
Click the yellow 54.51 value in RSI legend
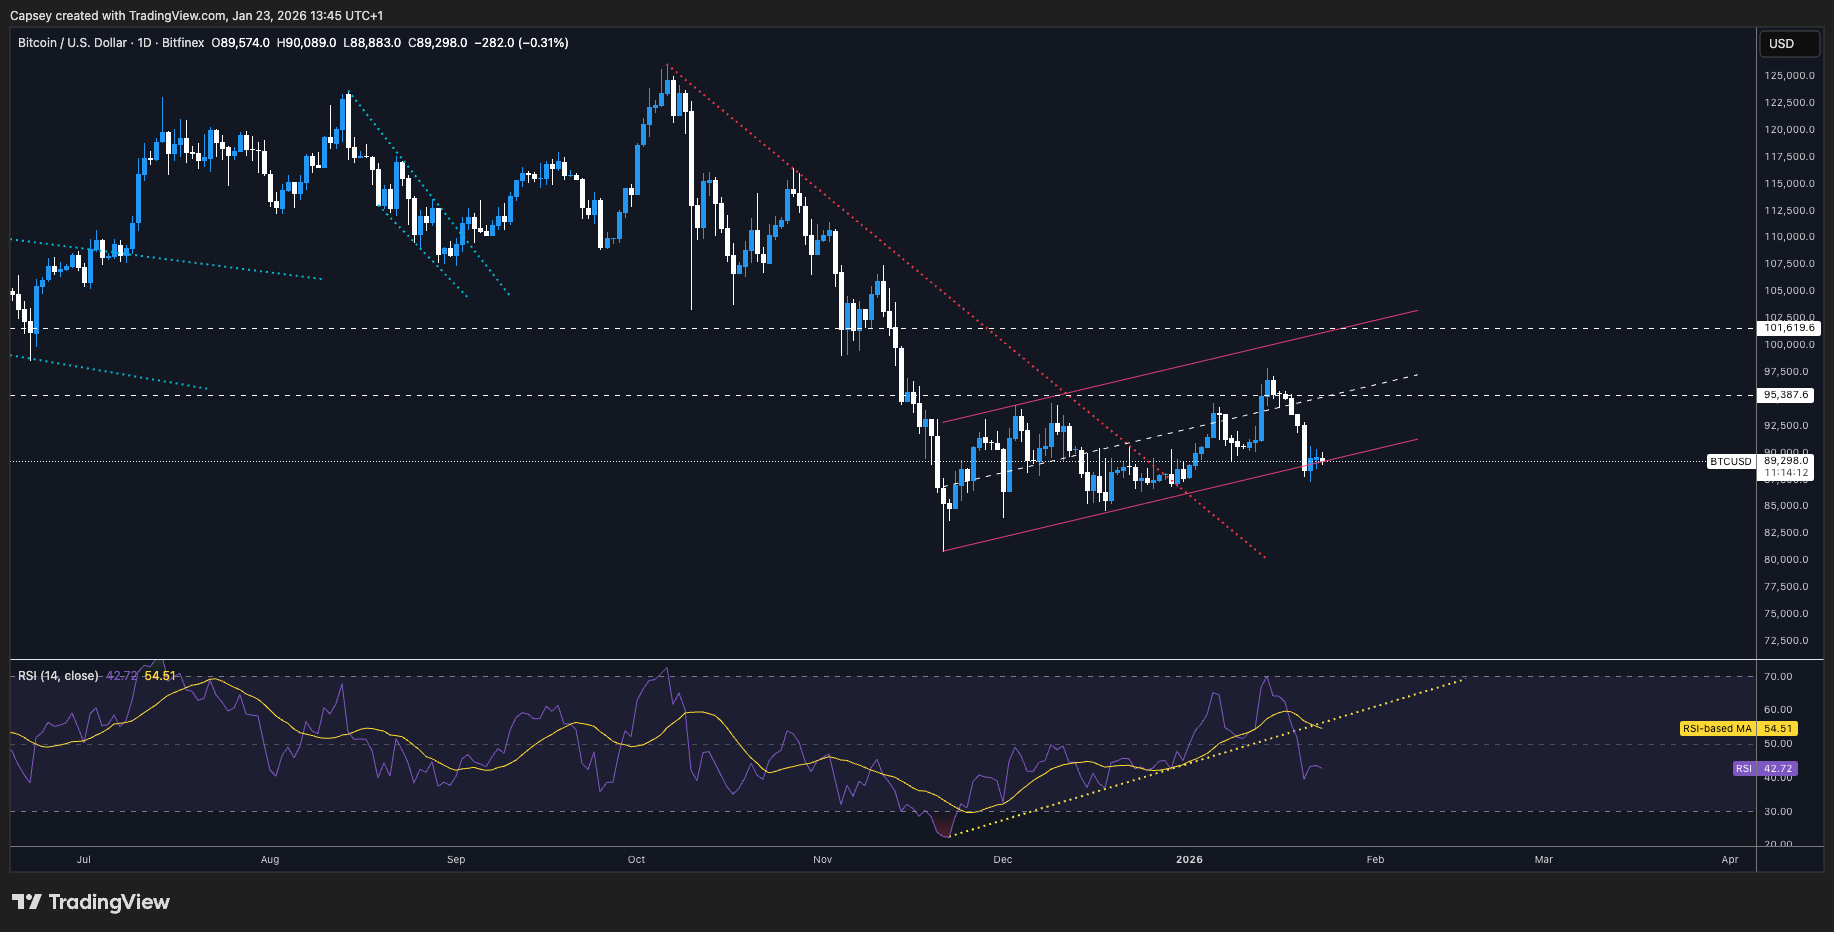pyautogui.click(x=160, y=676)
